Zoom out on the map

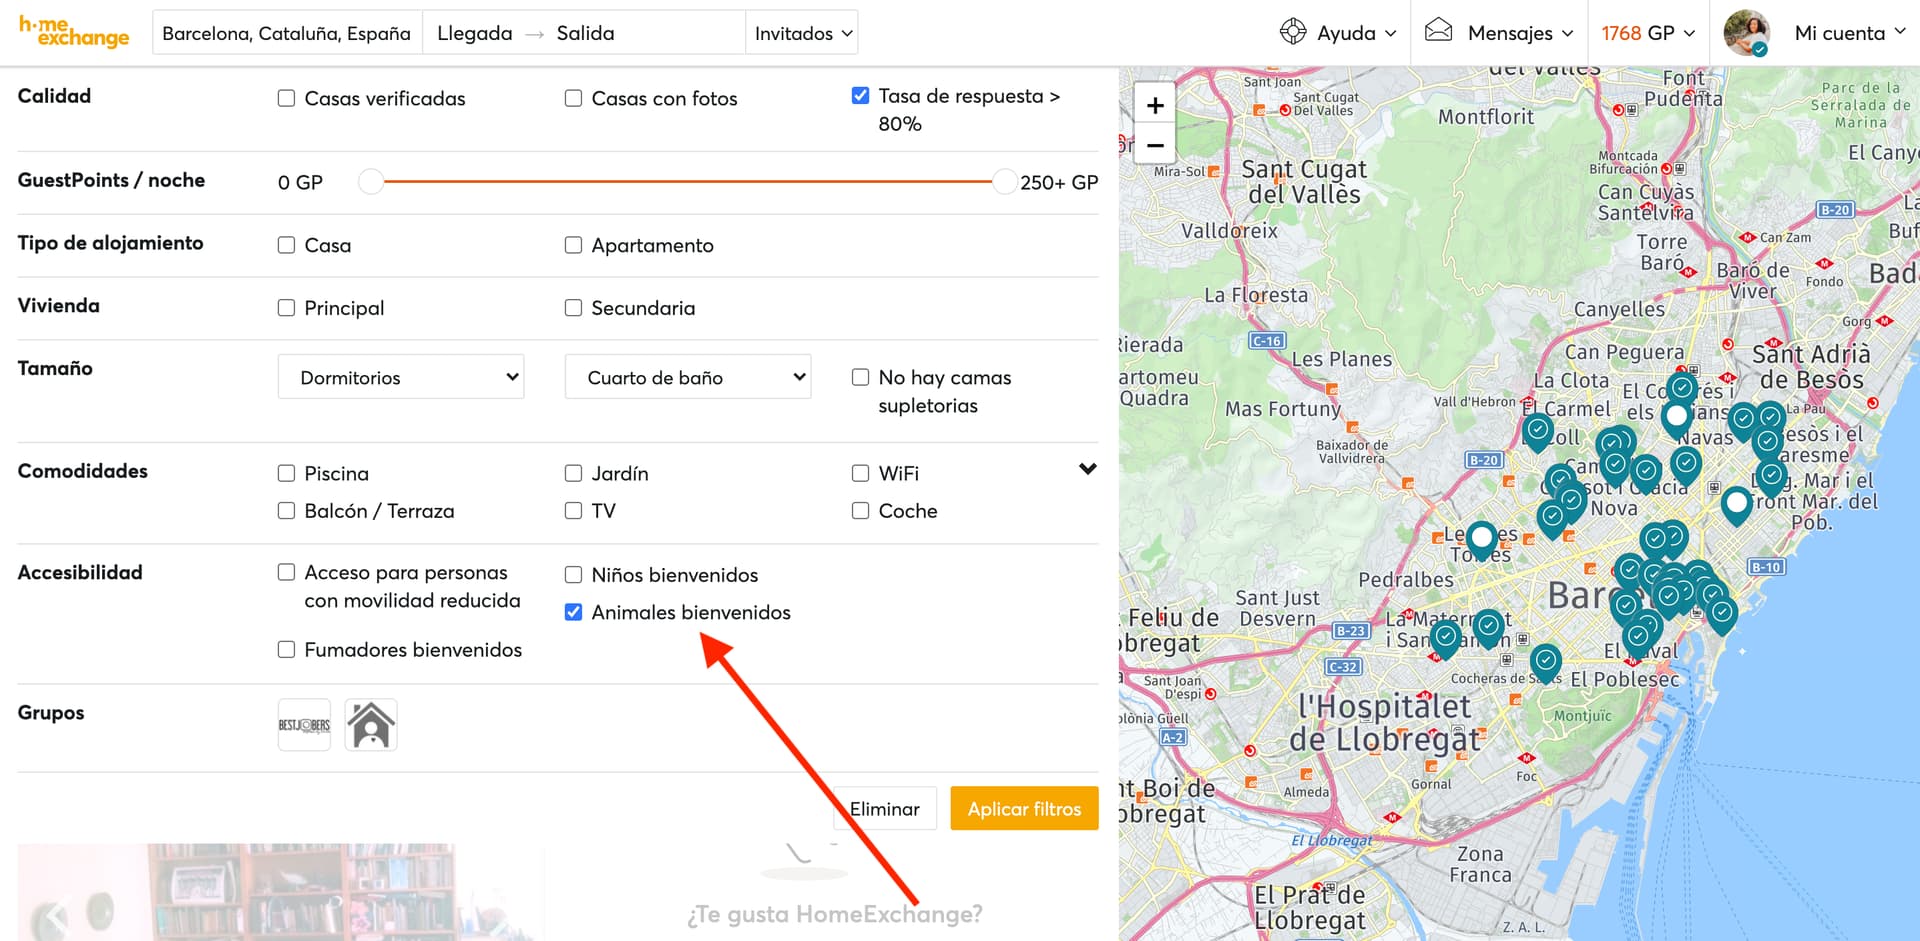pyautogui.click(x=1155, y=145)
